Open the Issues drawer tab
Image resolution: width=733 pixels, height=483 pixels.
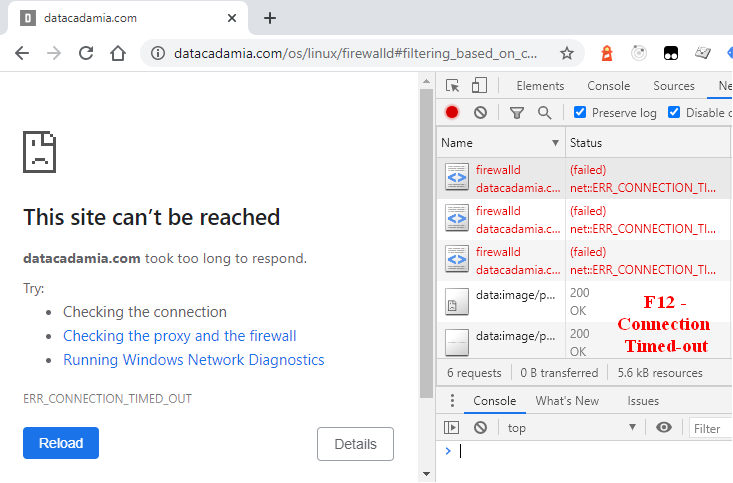pos(643,401)
